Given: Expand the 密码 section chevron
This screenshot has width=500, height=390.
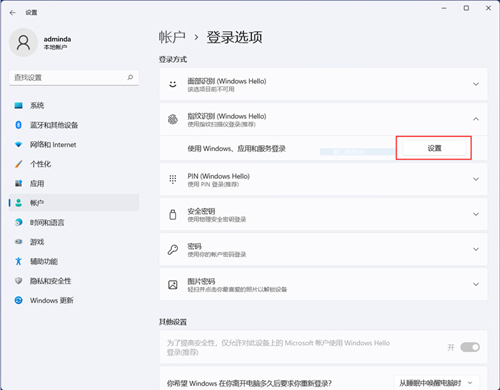Looking at the screenshot, I should 476,249.
